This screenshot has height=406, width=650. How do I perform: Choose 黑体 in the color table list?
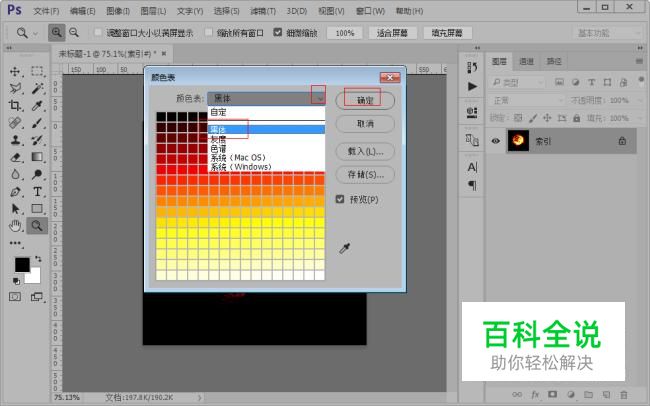click(x=266, y=130)
